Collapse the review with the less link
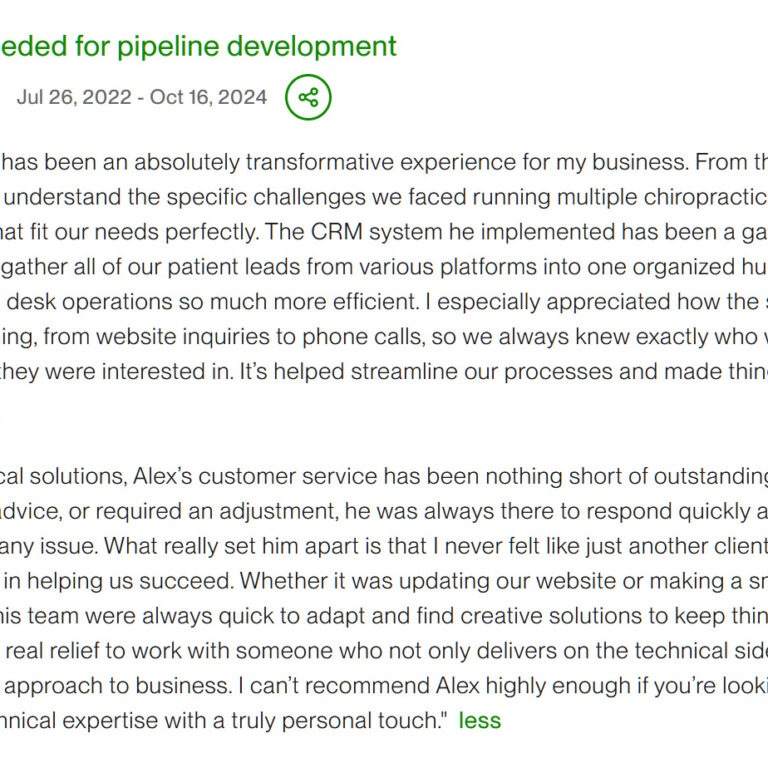Screen dimensions: 768x768 click(479, 720)
